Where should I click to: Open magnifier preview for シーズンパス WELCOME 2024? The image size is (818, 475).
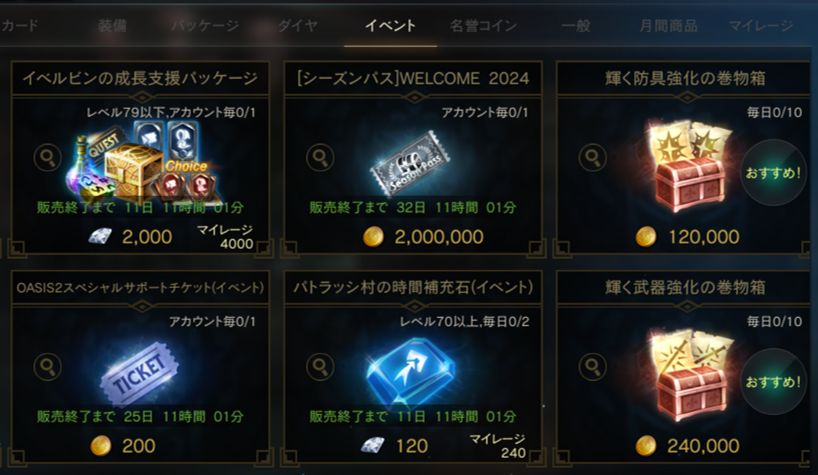pos(320,157)
